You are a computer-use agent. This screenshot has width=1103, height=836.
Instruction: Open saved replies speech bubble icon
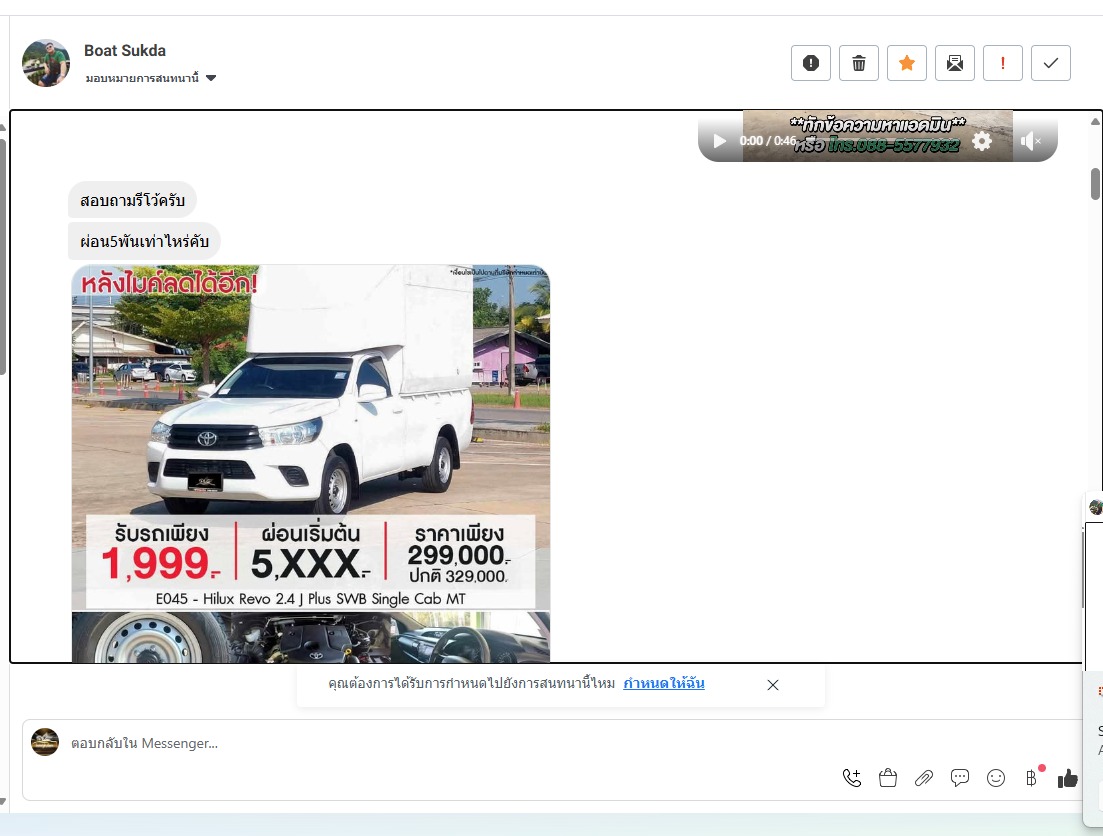[959, 778]
